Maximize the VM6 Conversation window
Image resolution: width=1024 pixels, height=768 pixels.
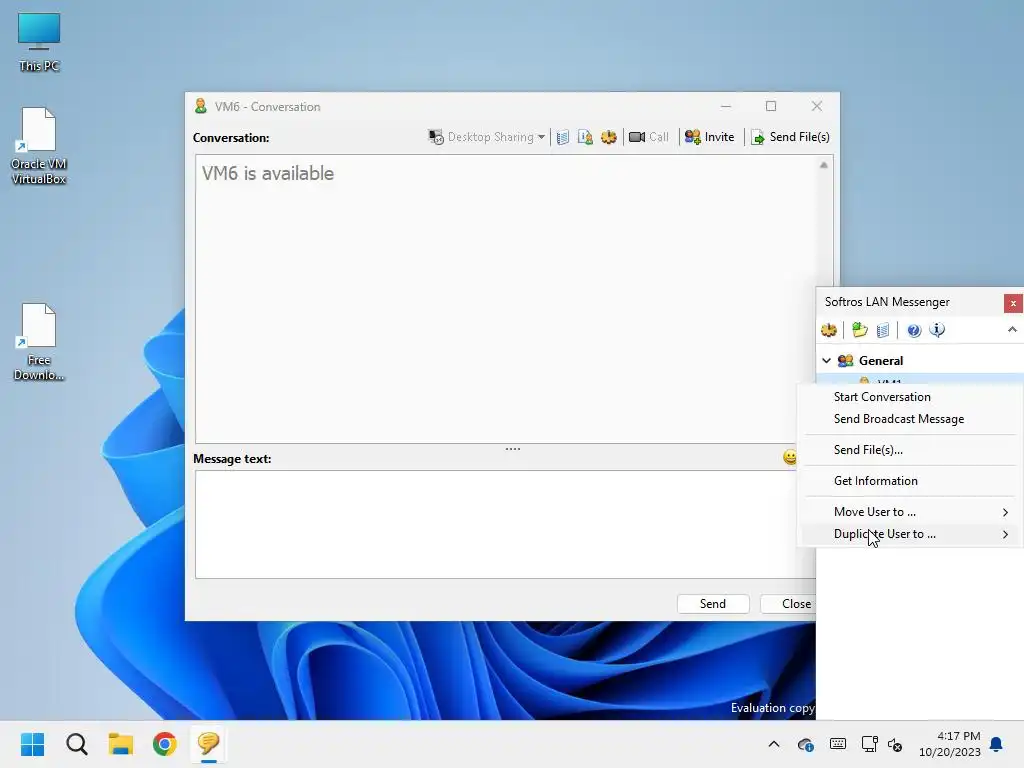(x=771, y=106)
